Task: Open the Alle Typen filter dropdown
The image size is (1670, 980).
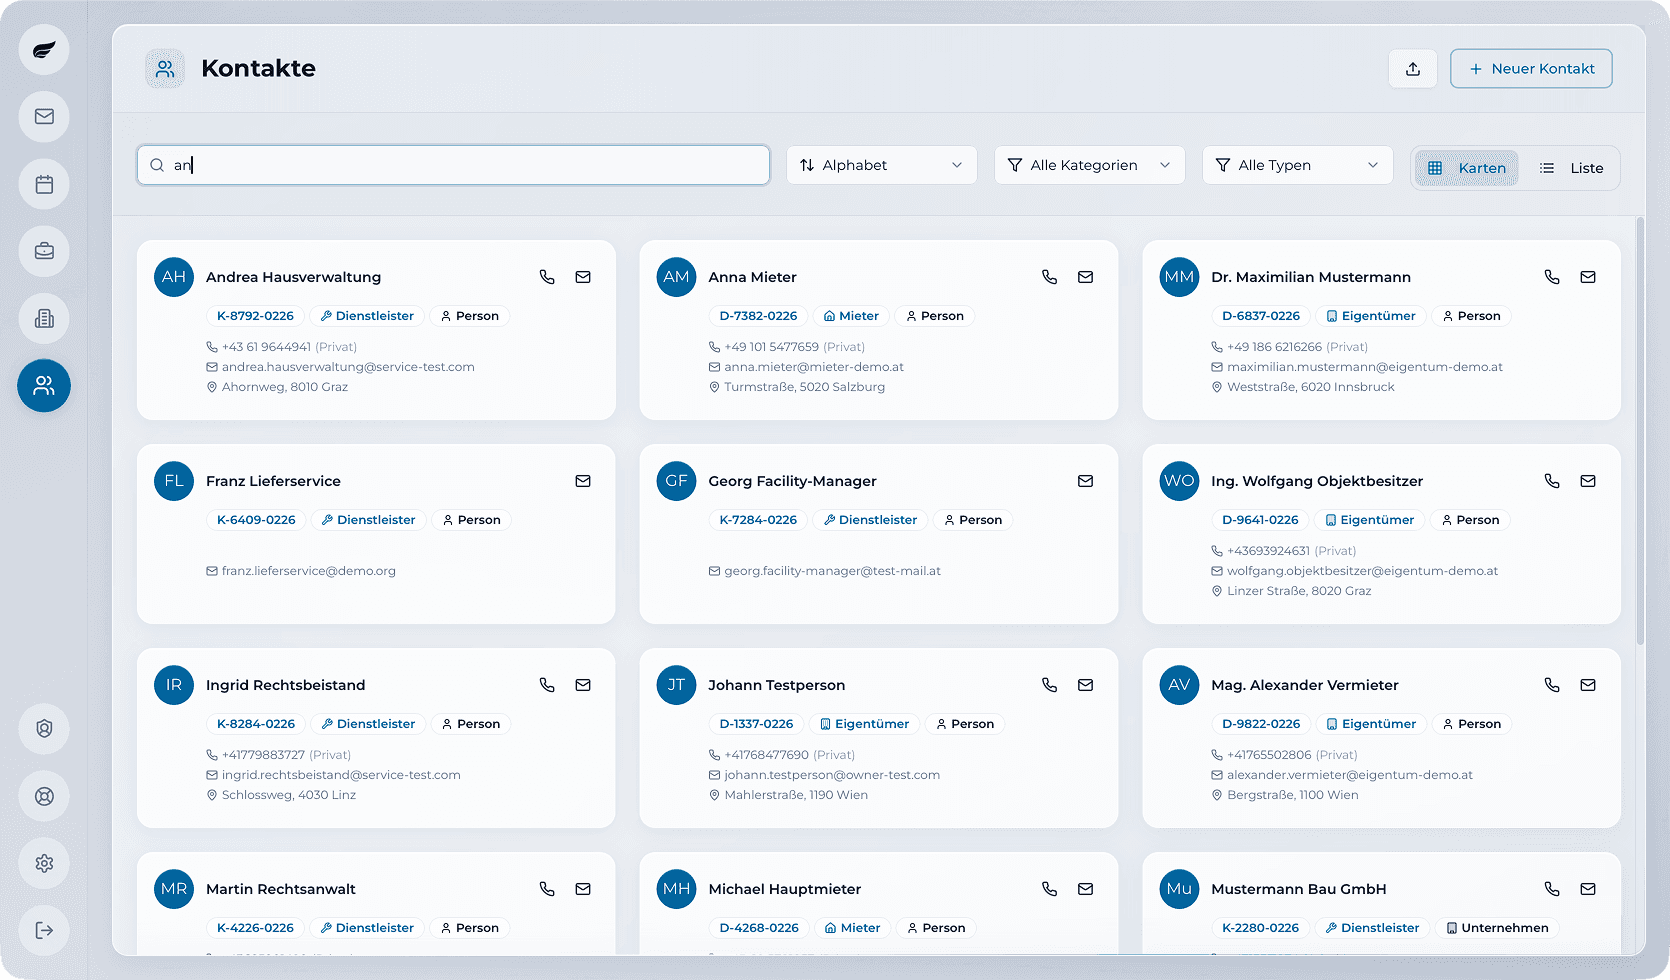Action: 1297,165
